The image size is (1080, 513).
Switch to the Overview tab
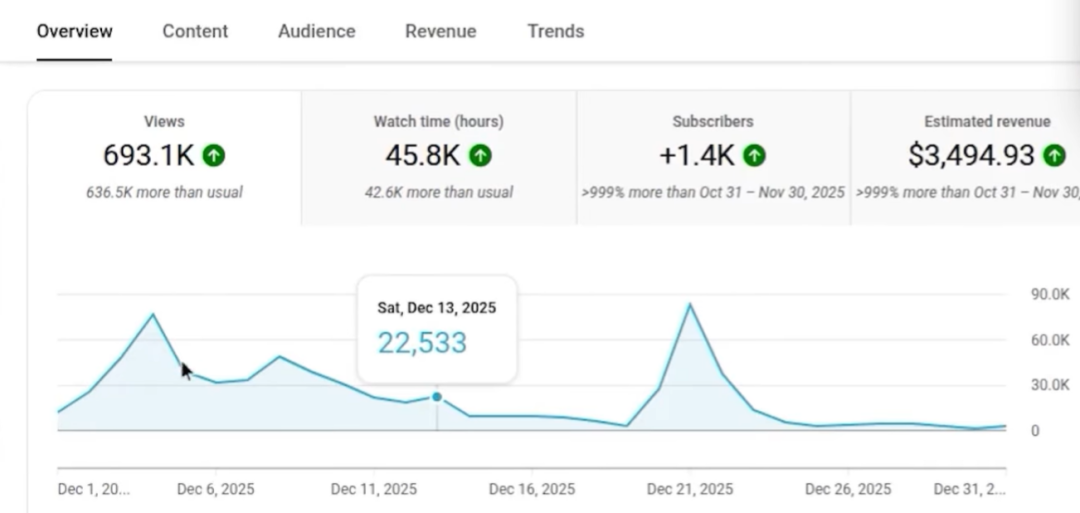pos(74,31)
